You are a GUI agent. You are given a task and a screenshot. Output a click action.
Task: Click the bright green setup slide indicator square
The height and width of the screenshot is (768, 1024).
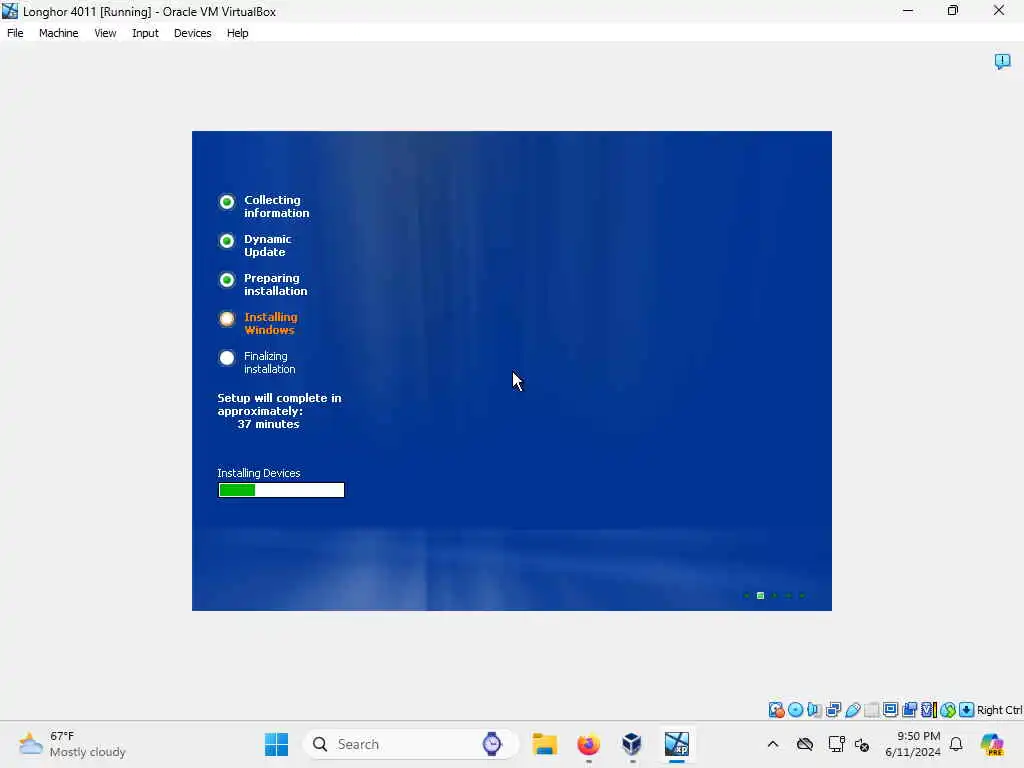760,596
